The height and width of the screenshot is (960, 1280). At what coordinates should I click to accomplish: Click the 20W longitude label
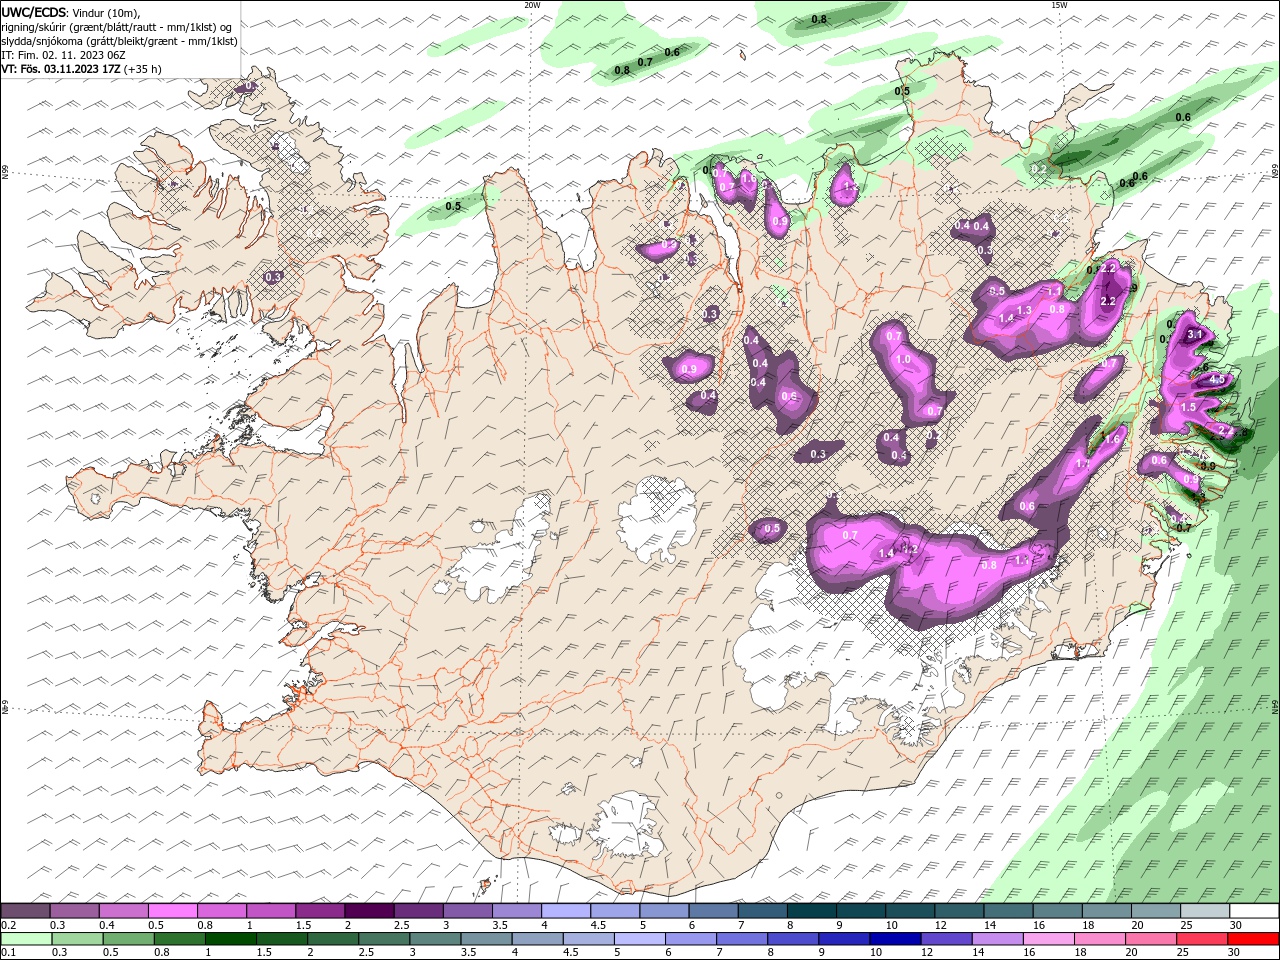click(x=532, y=4)
